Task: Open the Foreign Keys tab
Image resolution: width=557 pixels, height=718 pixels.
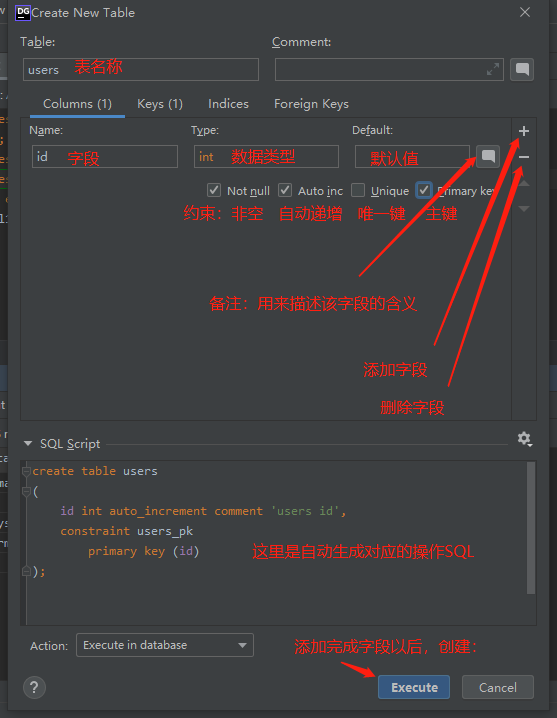Action: 311,104
